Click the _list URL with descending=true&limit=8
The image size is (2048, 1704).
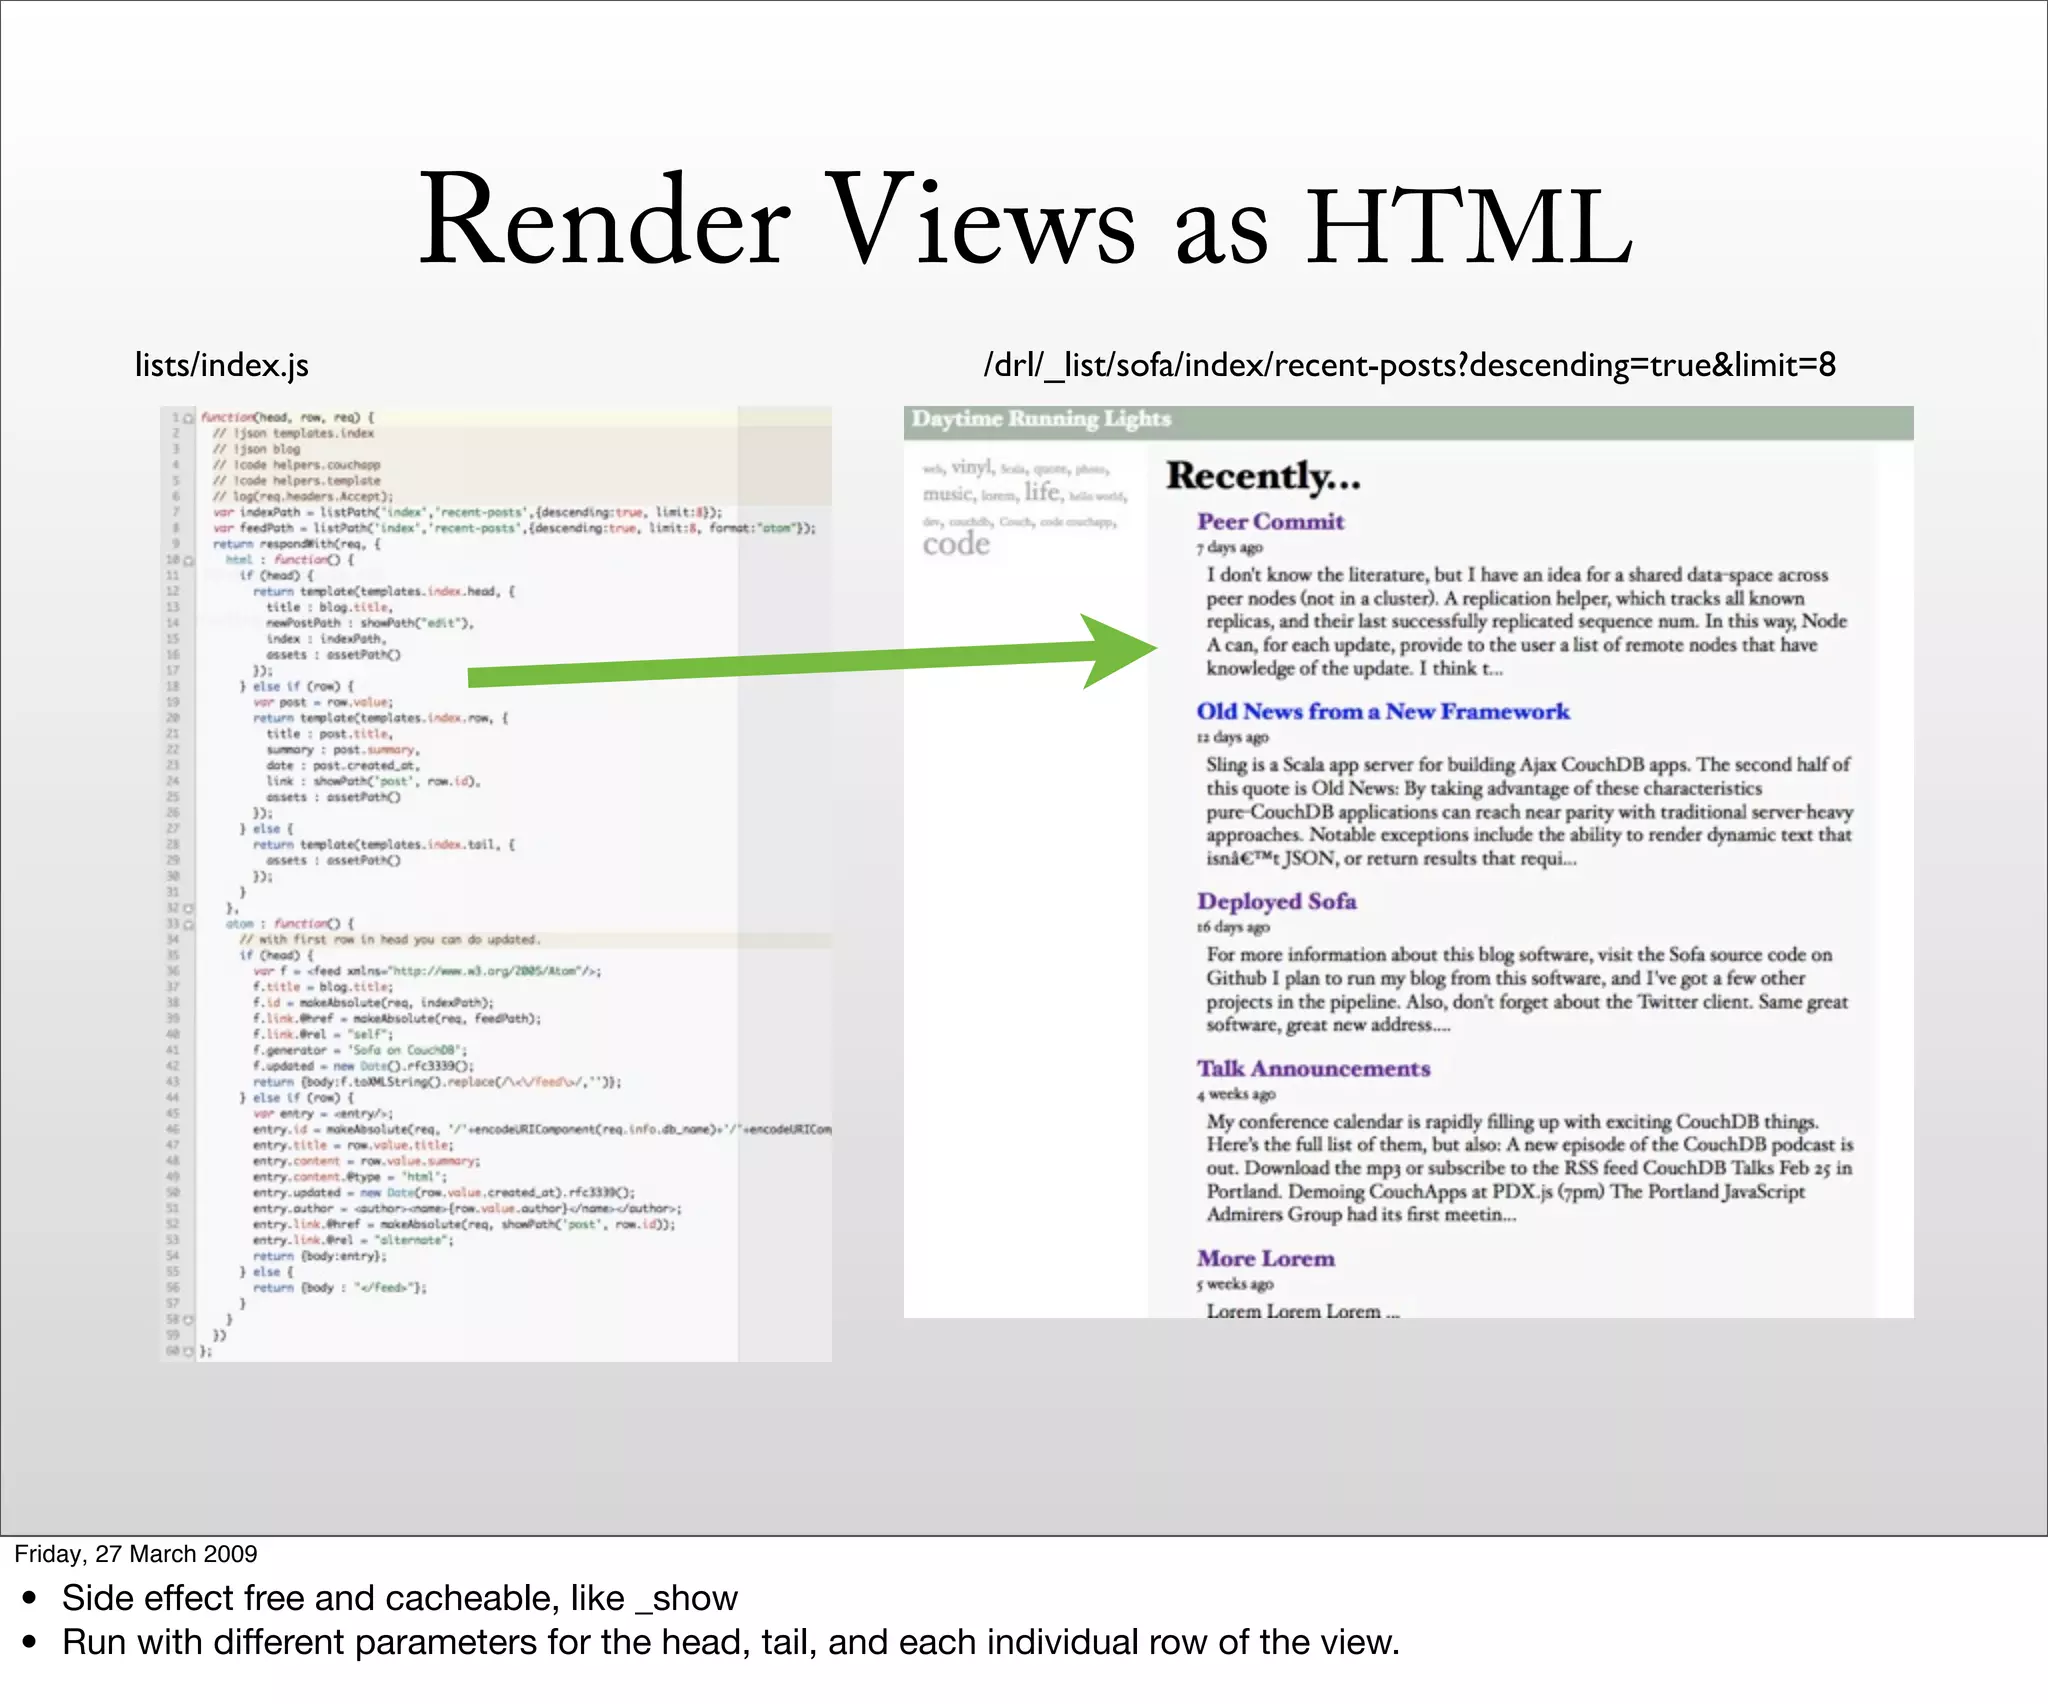pyautogui.click(x=1410, y=365)
